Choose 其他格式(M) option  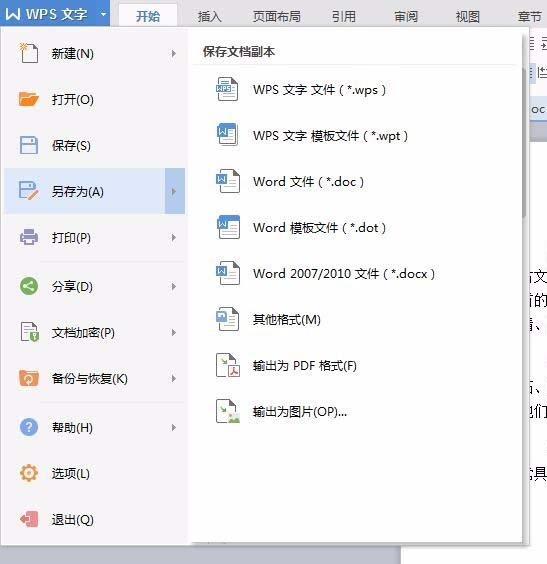coord(356,319)
